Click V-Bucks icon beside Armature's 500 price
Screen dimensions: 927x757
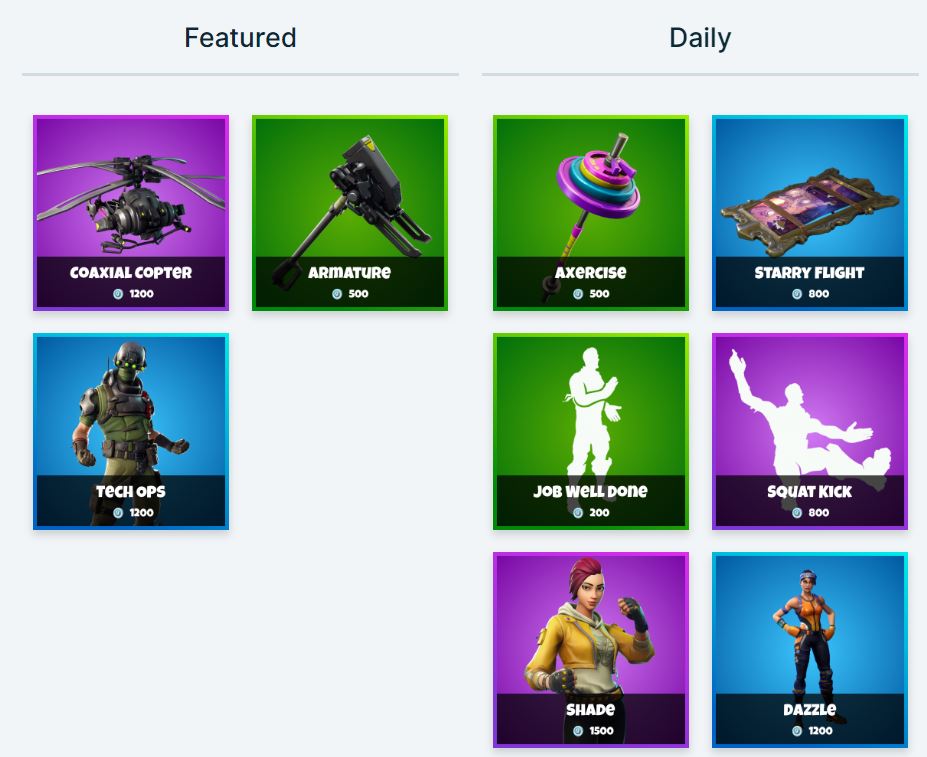pyautogui.click(x=337, y=294)
